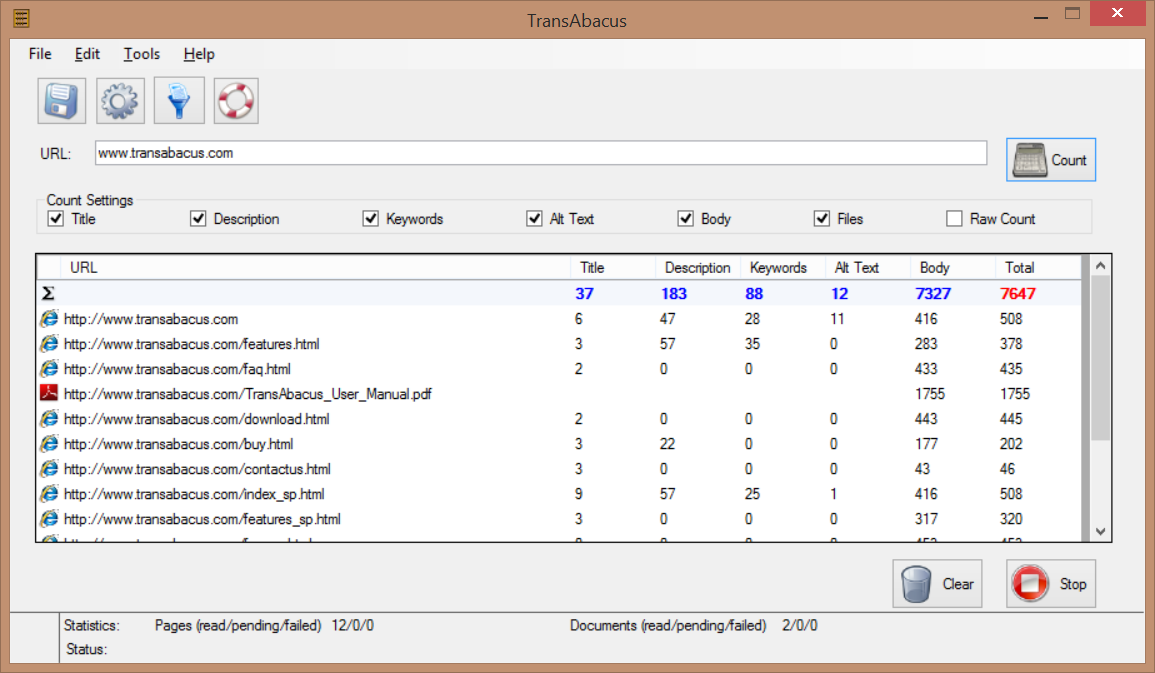Open help via the lifebuoy toolbar icon
The height and width of the screenshot is (673, 1155).
(236, 101)
